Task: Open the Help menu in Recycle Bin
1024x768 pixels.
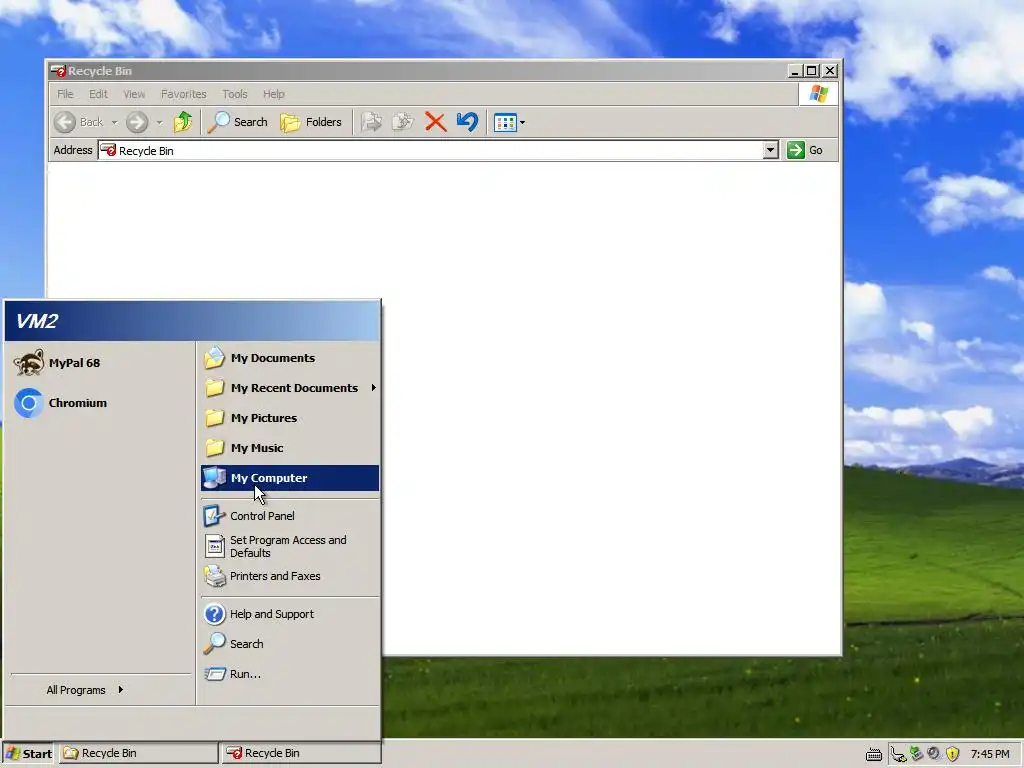Action: [x=274, y=94]
